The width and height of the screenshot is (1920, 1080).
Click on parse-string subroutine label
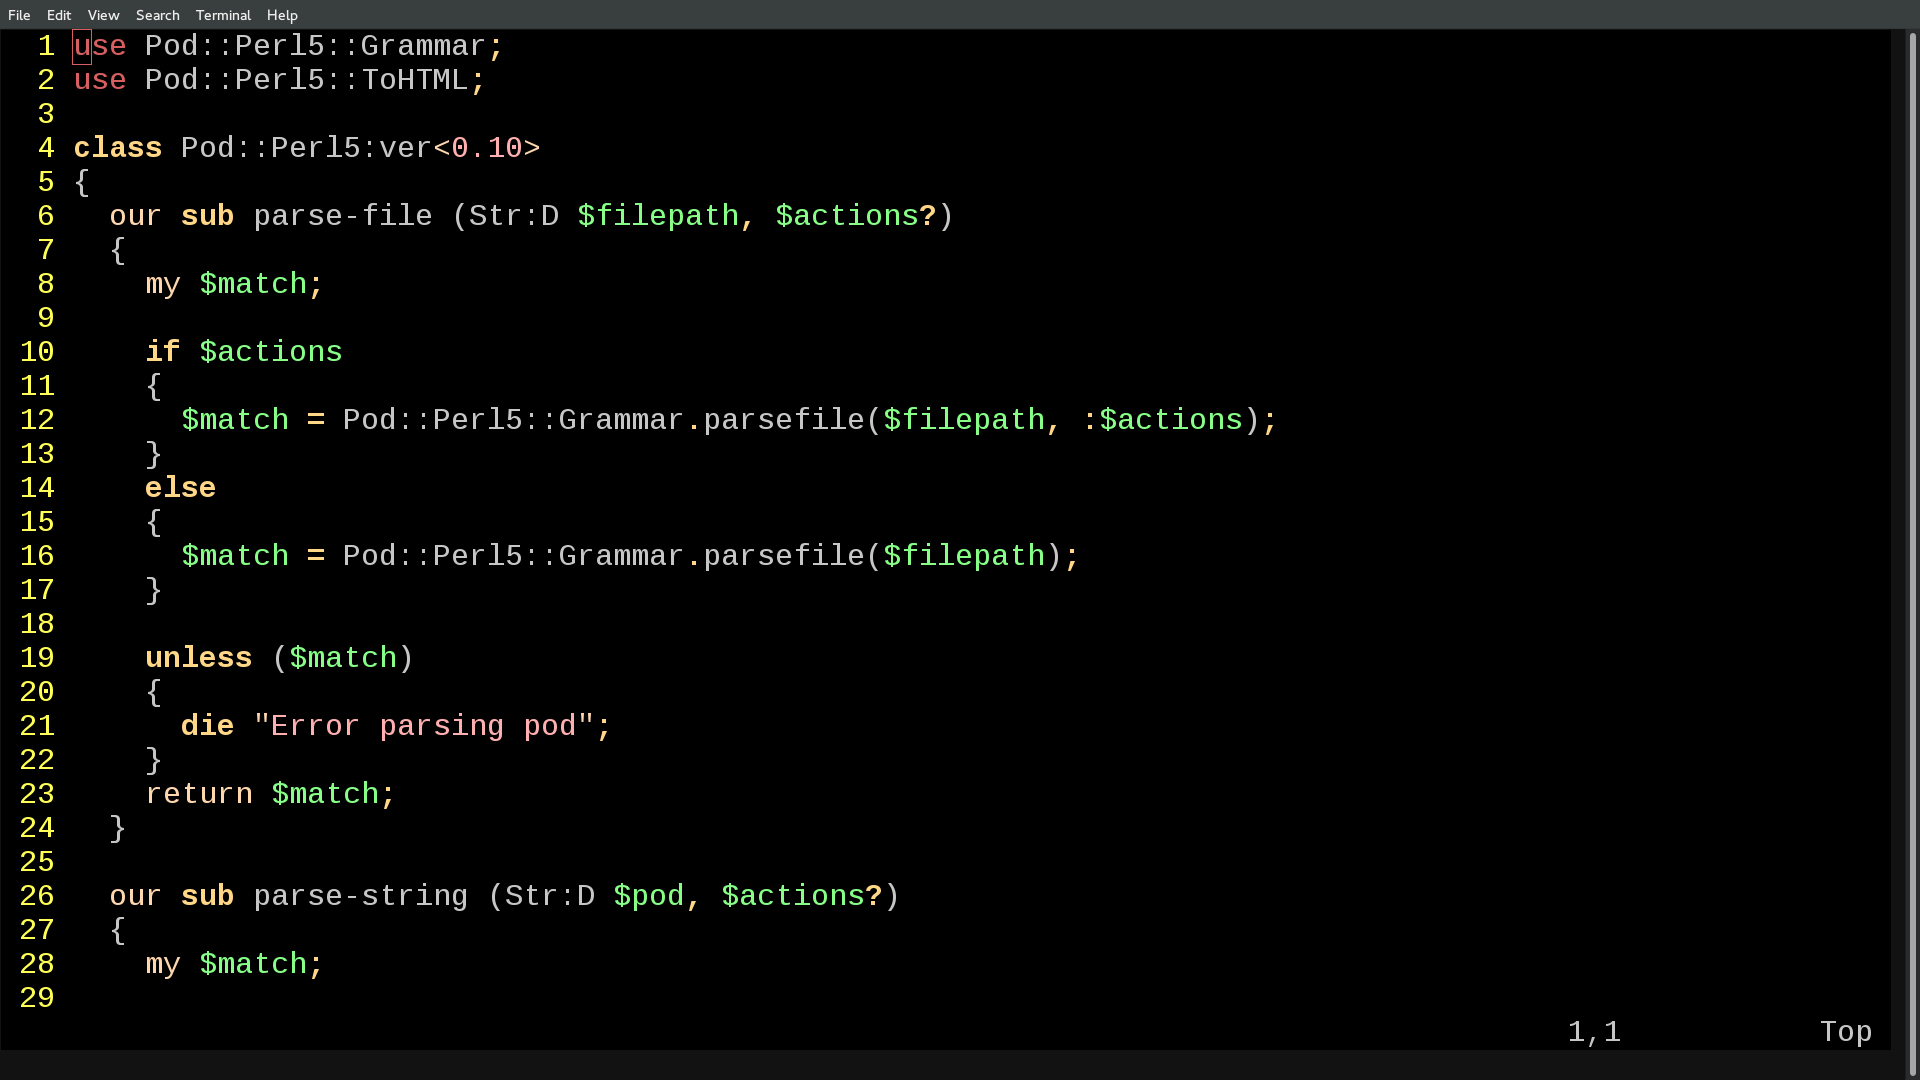coord(360,895)
